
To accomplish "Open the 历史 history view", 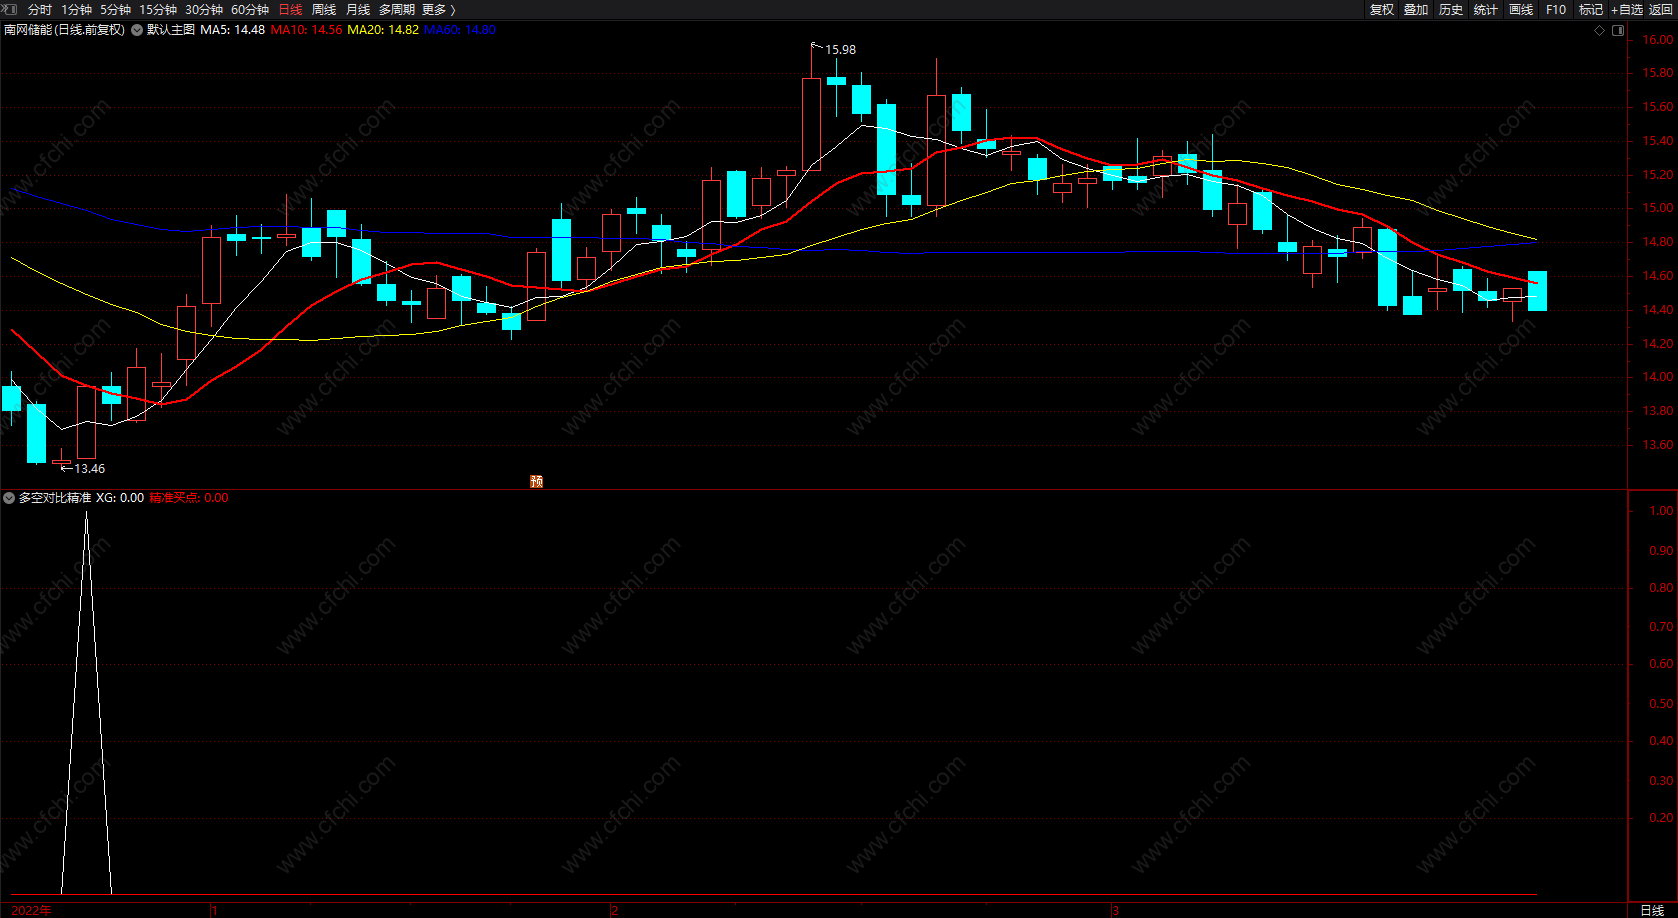I will [x=1451, y=10].
